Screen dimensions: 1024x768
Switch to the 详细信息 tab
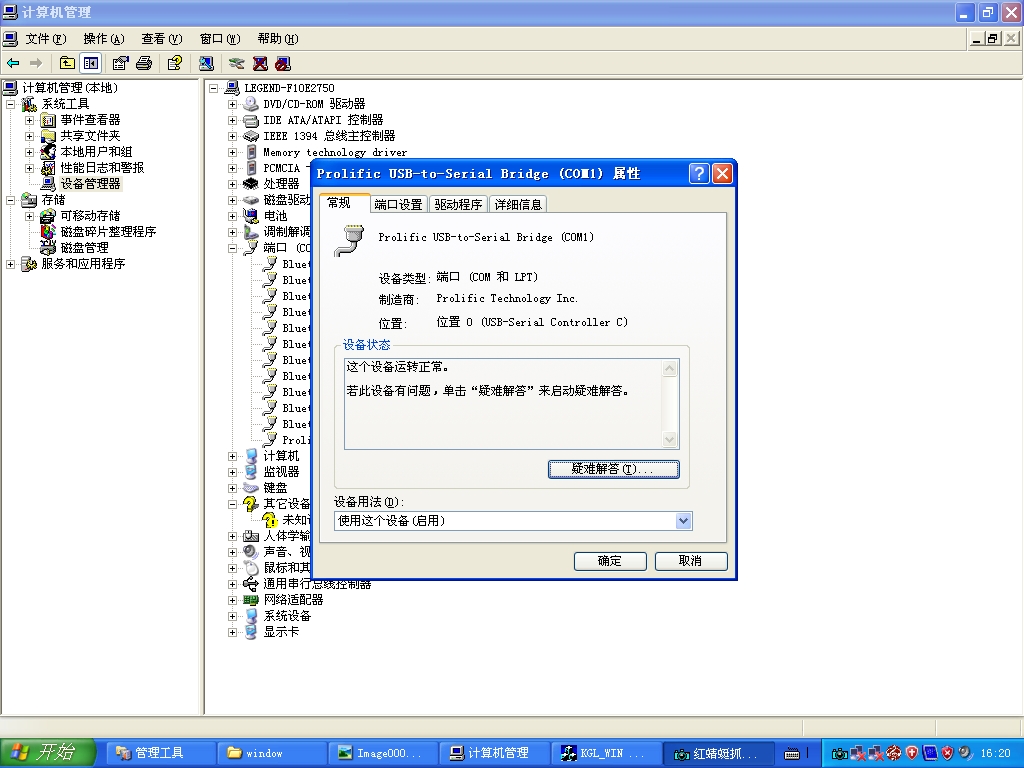click(x=518, y=204)
